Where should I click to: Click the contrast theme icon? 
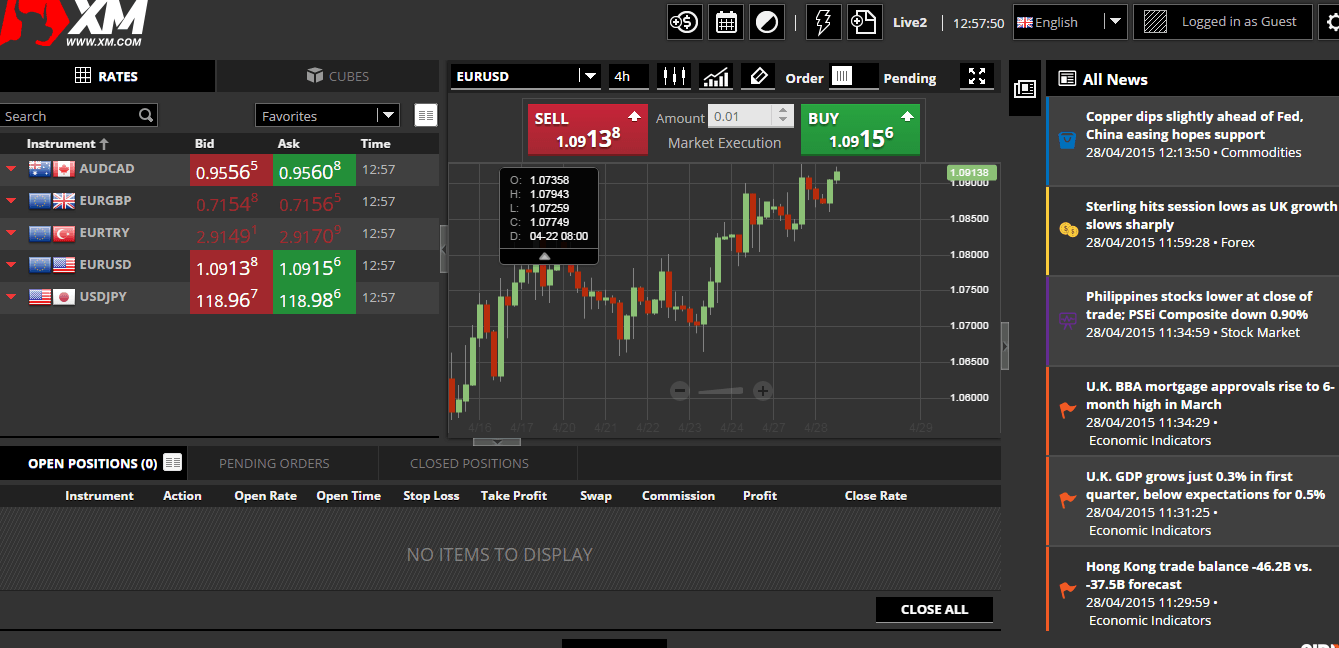click(767, 22)
